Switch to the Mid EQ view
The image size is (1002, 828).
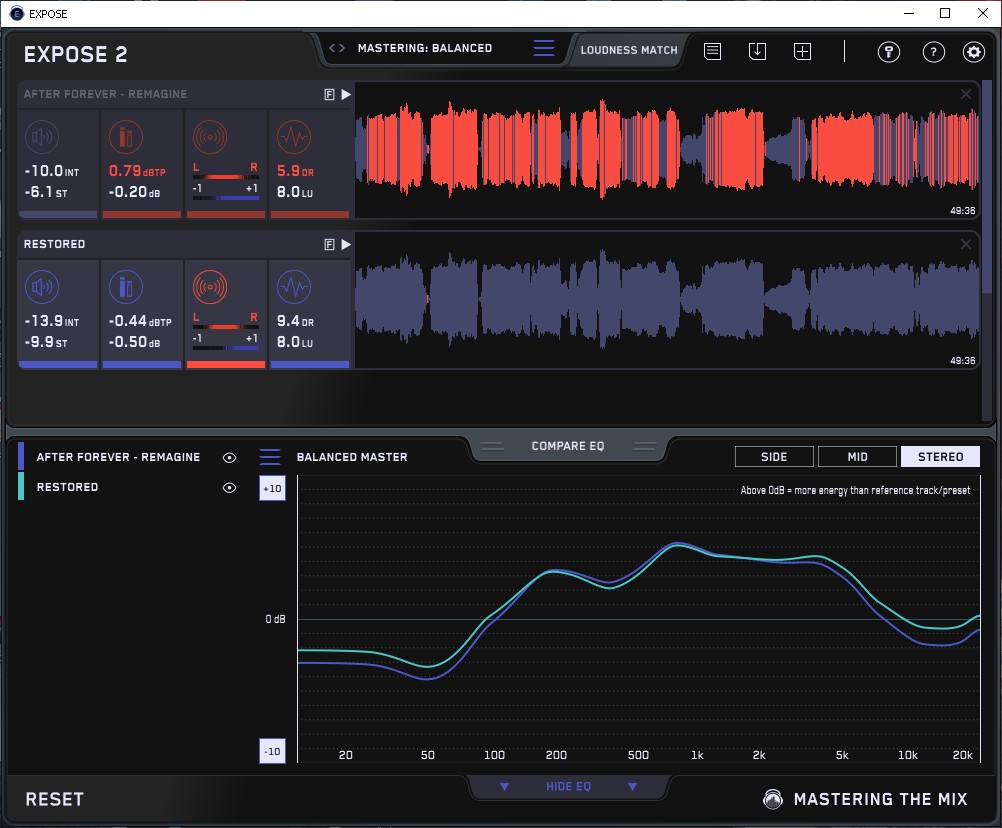[857, 457]
